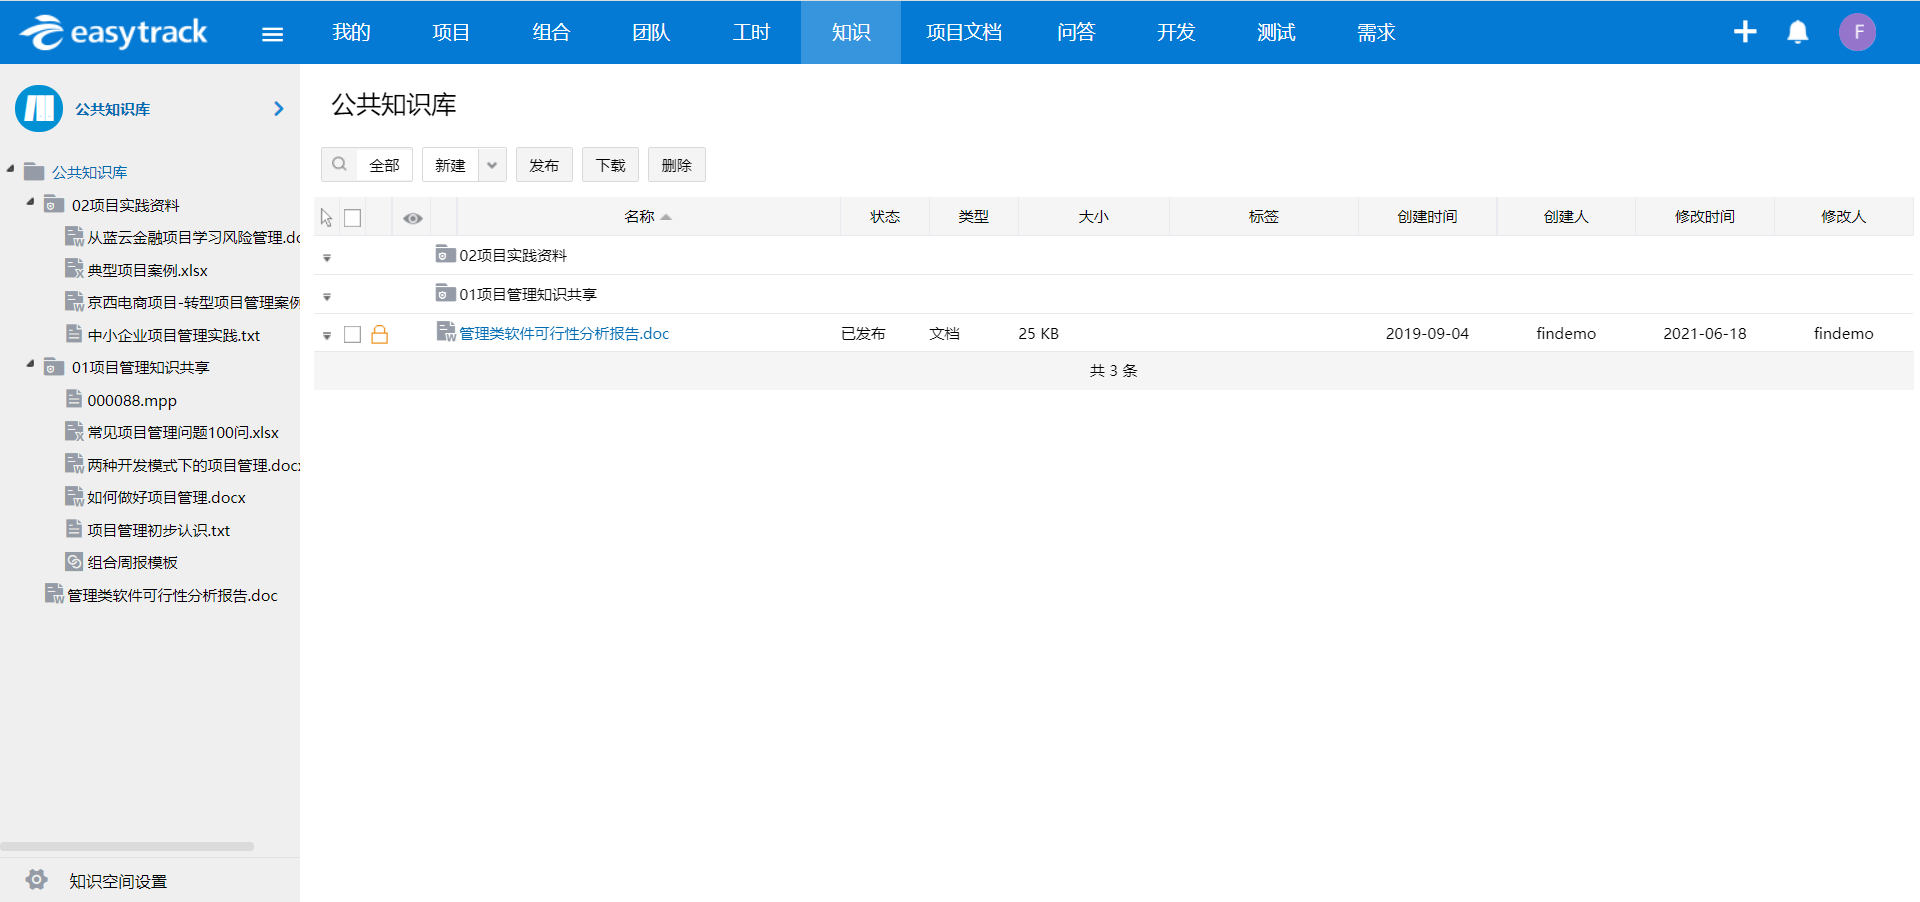The image size is (1920, 902).
Task: Click the 组合周报模板 template icon
Action: pyautogui.click(x=74, y=561)
